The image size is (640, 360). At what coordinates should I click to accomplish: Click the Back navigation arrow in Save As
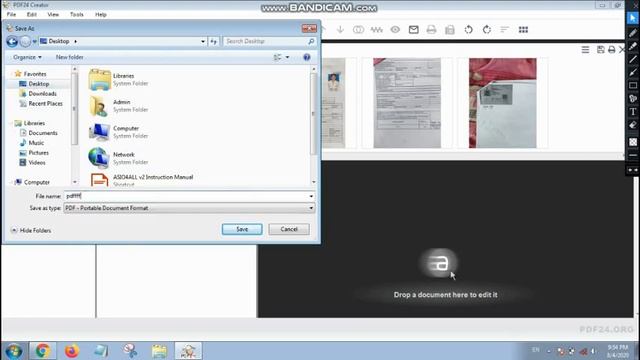click(12, 41)
